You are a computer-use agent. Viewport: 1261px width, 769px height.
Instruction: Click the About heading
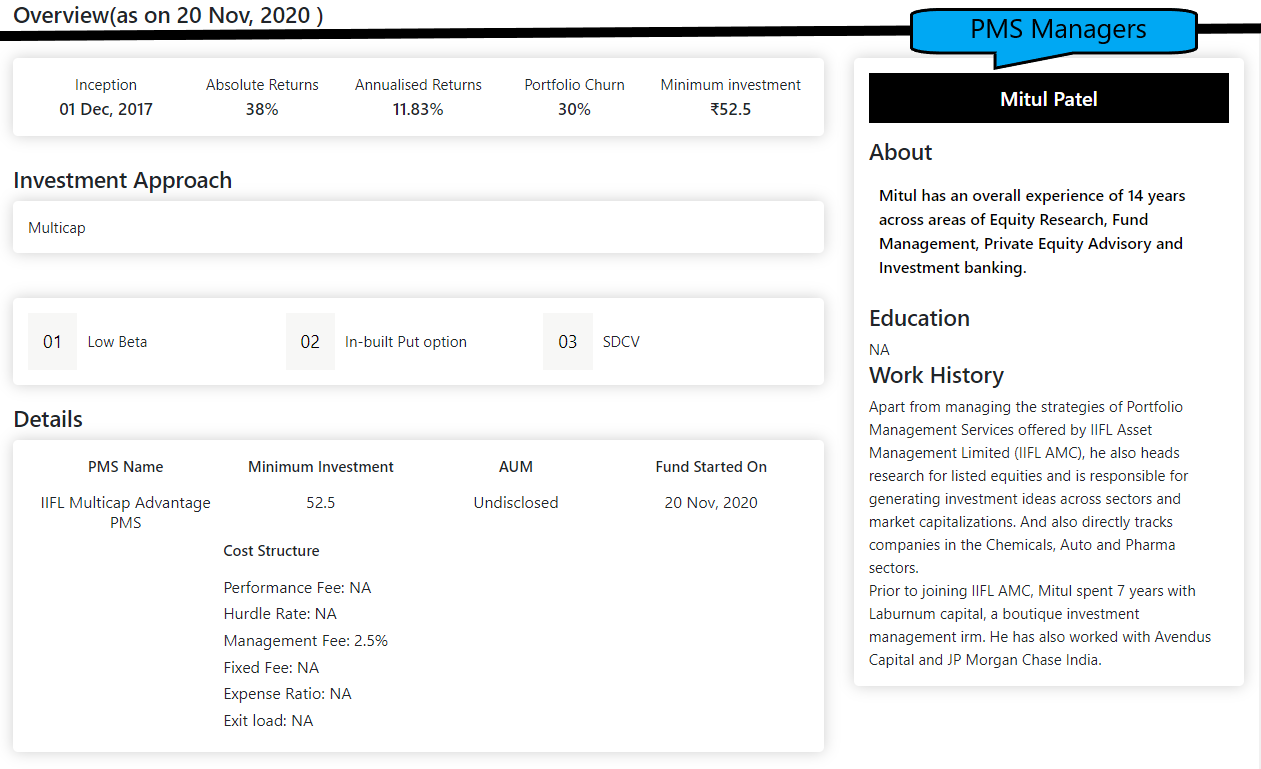pyautogui.click(x=901, y=152)
